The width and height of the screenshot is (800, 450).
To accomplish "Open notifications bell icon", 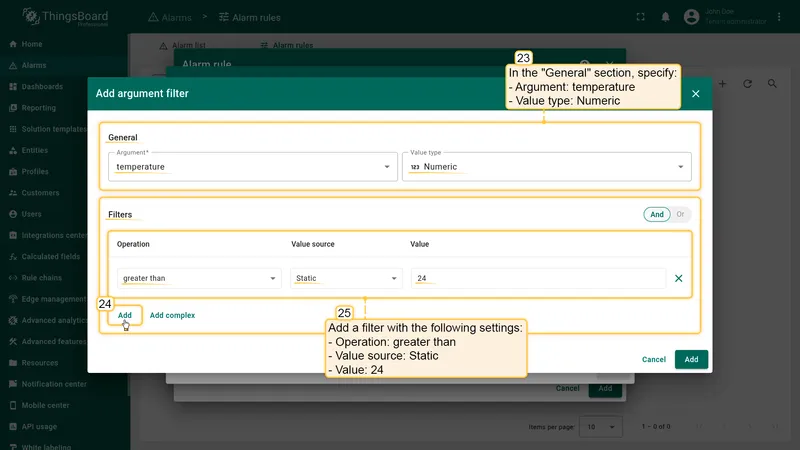I will click(x=665, y=17).
